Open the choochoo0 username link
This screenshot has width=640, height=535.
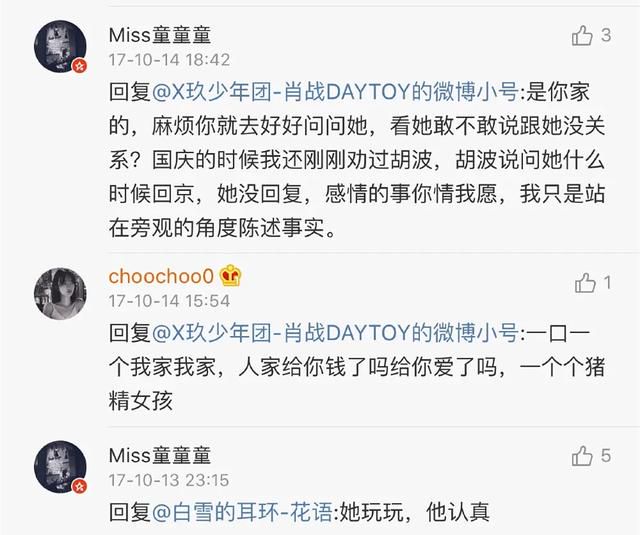pos(161,276)
